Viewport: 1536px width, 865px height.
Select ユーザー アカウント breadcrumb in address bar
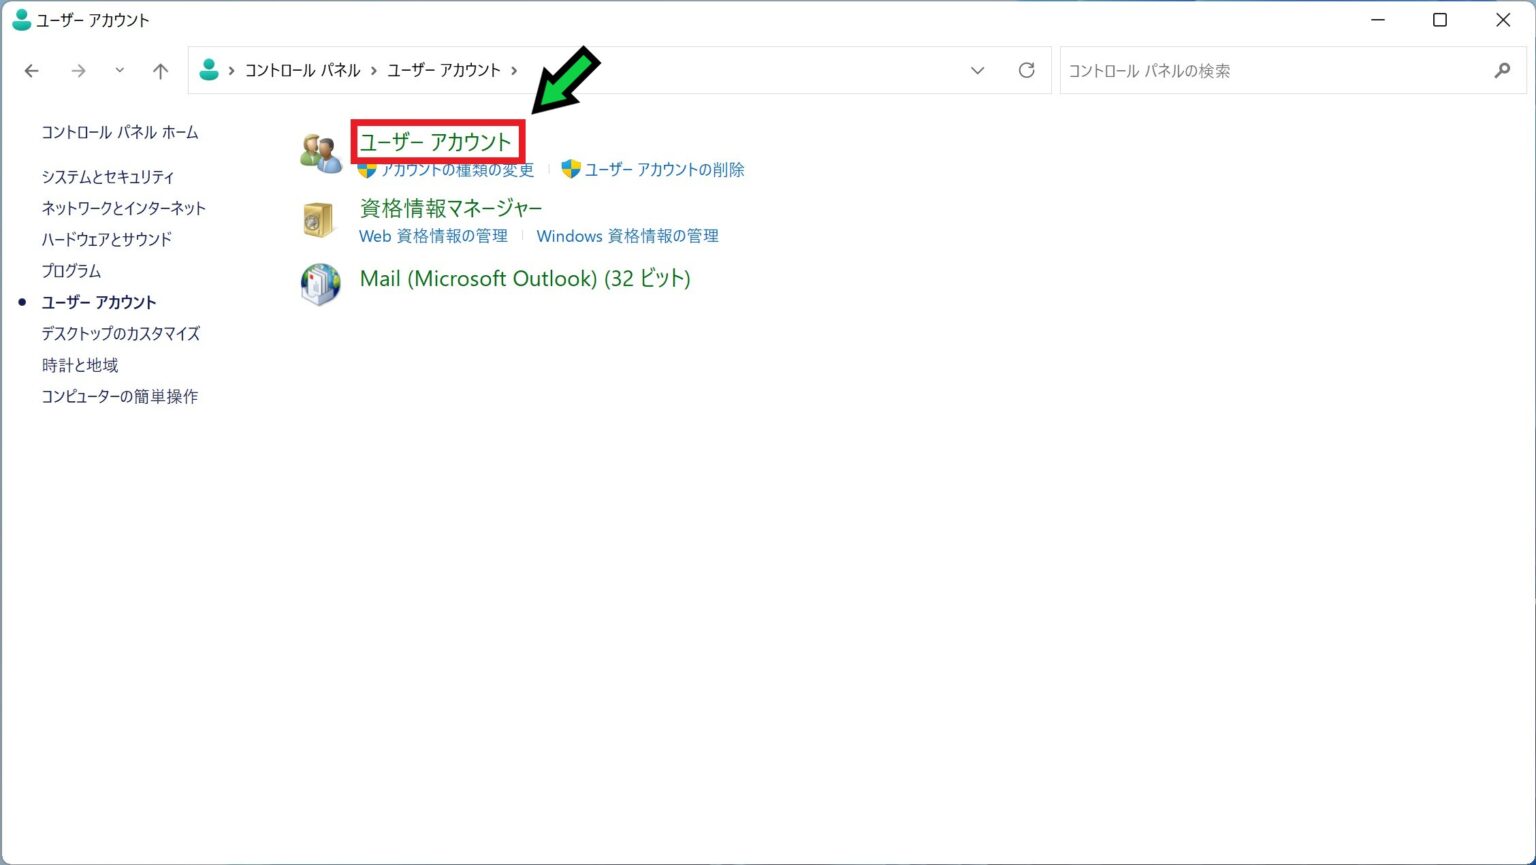[444, 70]
